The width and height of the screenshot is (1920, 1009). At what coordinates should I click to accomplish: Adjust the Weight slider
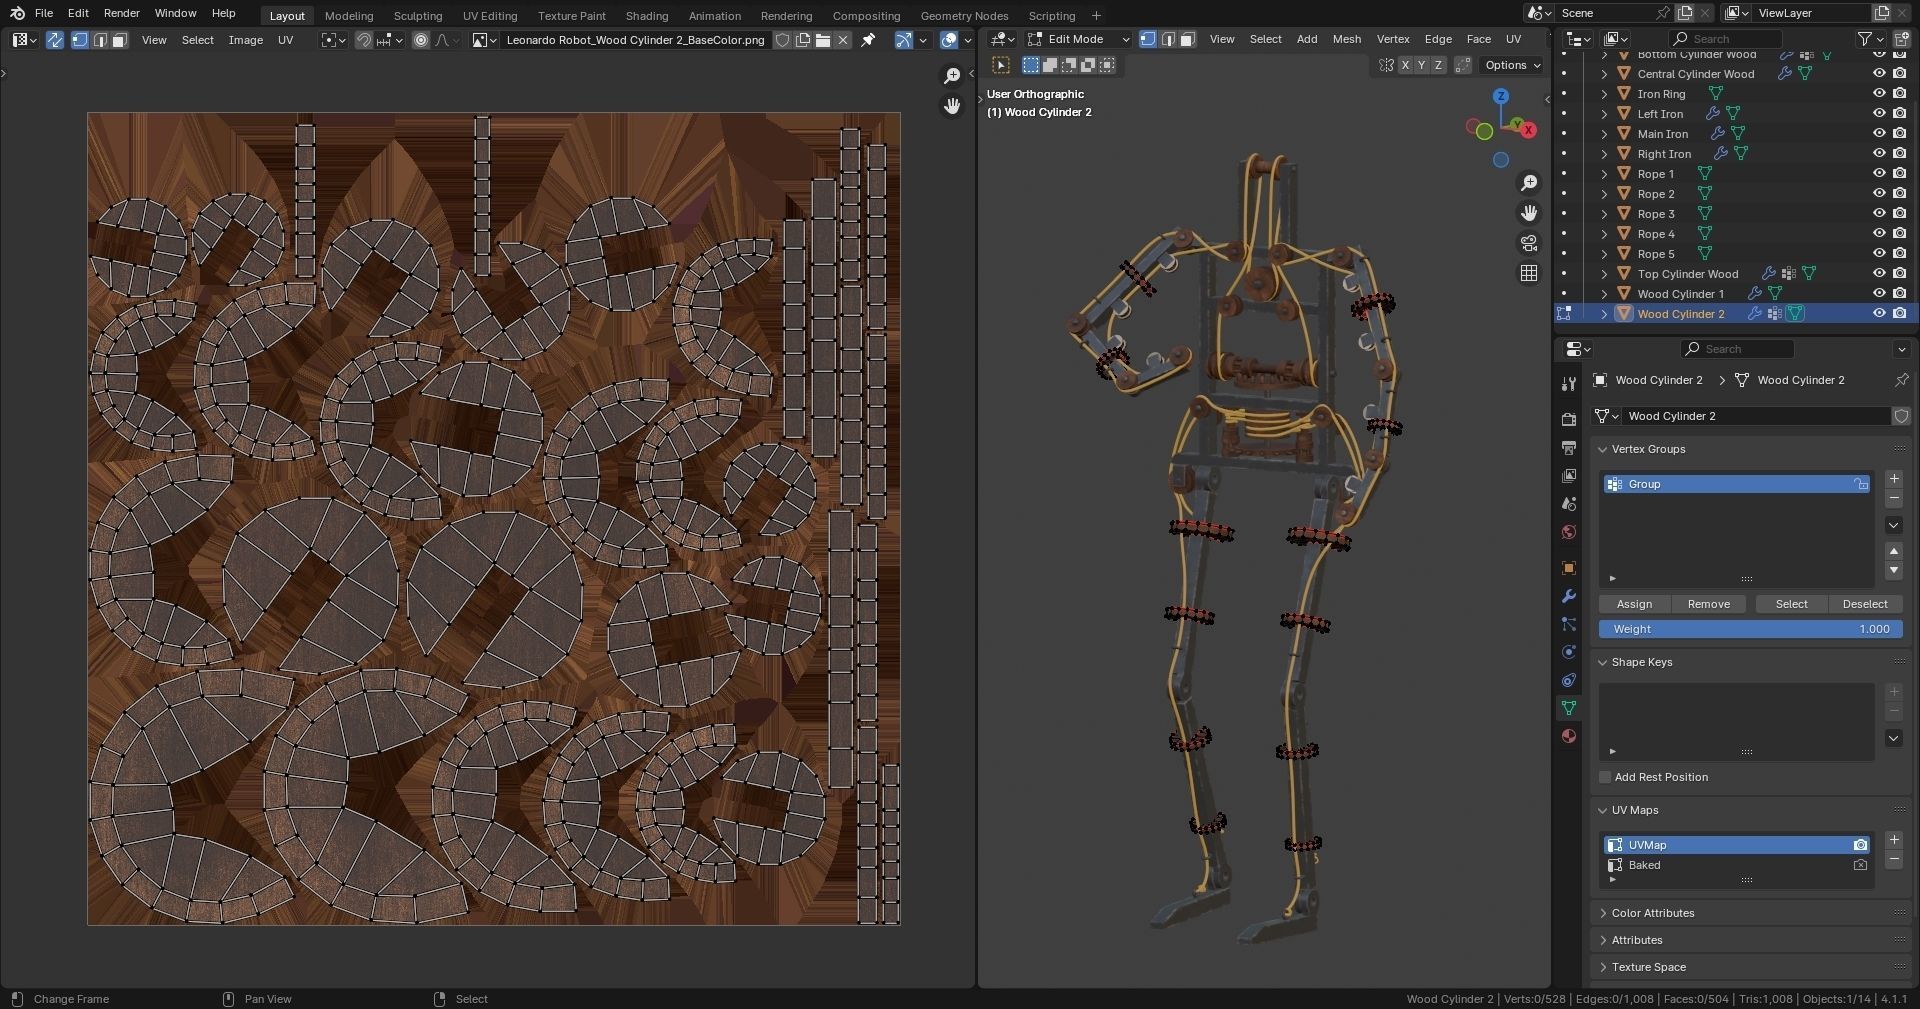point(1750,629)
